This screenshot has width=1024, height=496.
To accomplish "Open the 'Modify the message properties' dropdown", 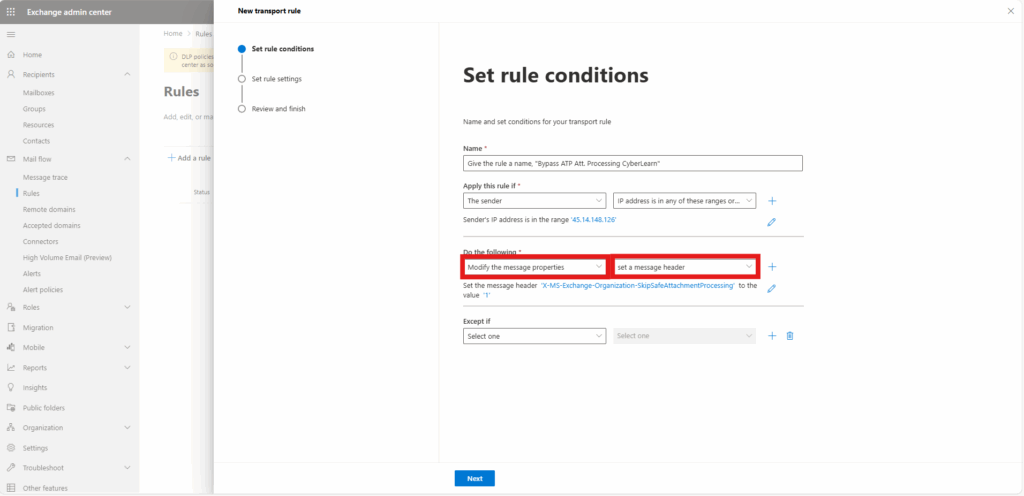I will 535,267.
